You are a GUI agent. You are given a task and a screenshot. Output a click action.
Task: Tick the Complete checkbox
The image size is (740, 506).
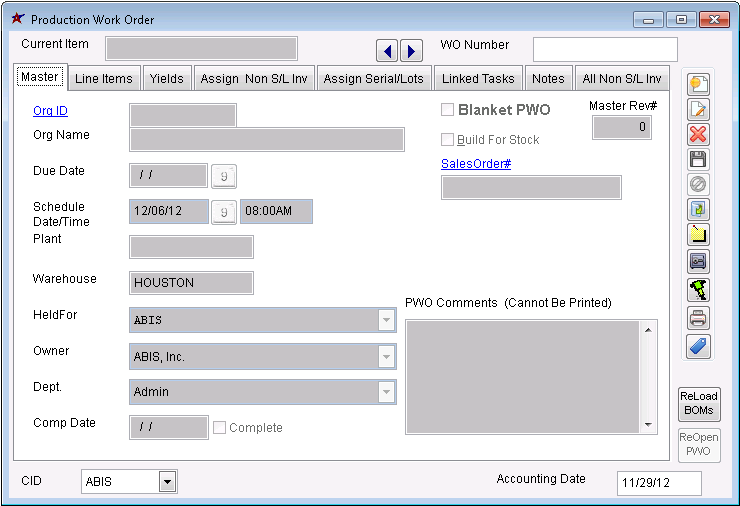[220, 428]
